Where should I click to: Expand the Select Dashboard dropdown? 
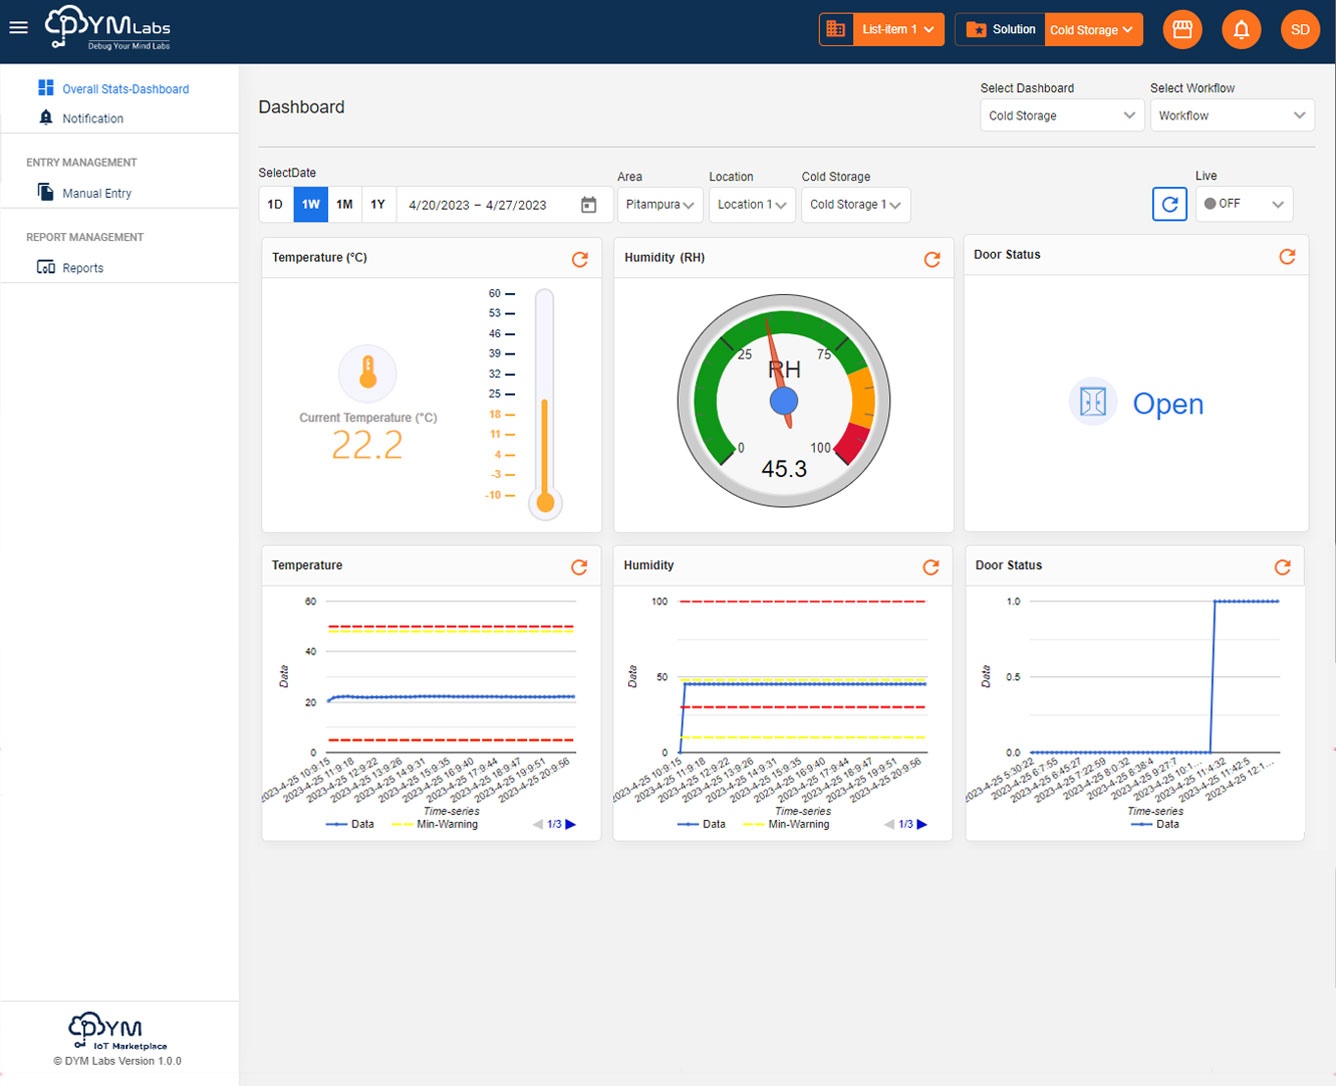click(x=1061, y=116)
